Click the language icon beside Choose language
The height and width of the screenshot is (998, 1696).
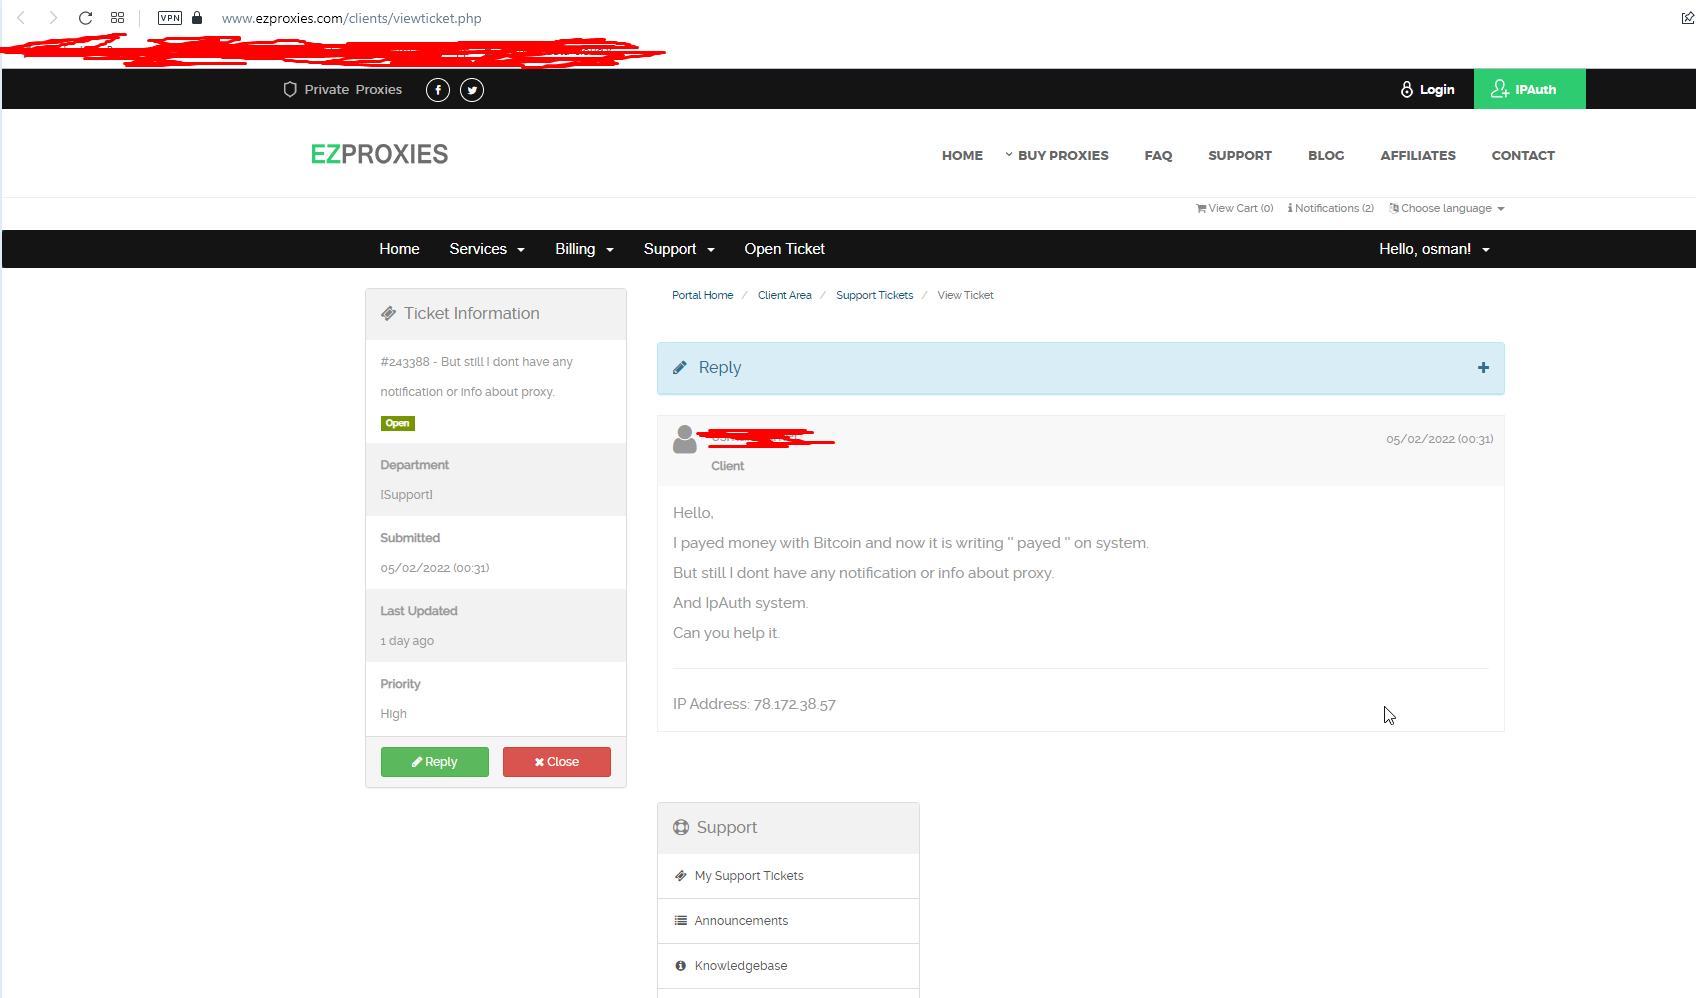click(x=1394, y=208)
